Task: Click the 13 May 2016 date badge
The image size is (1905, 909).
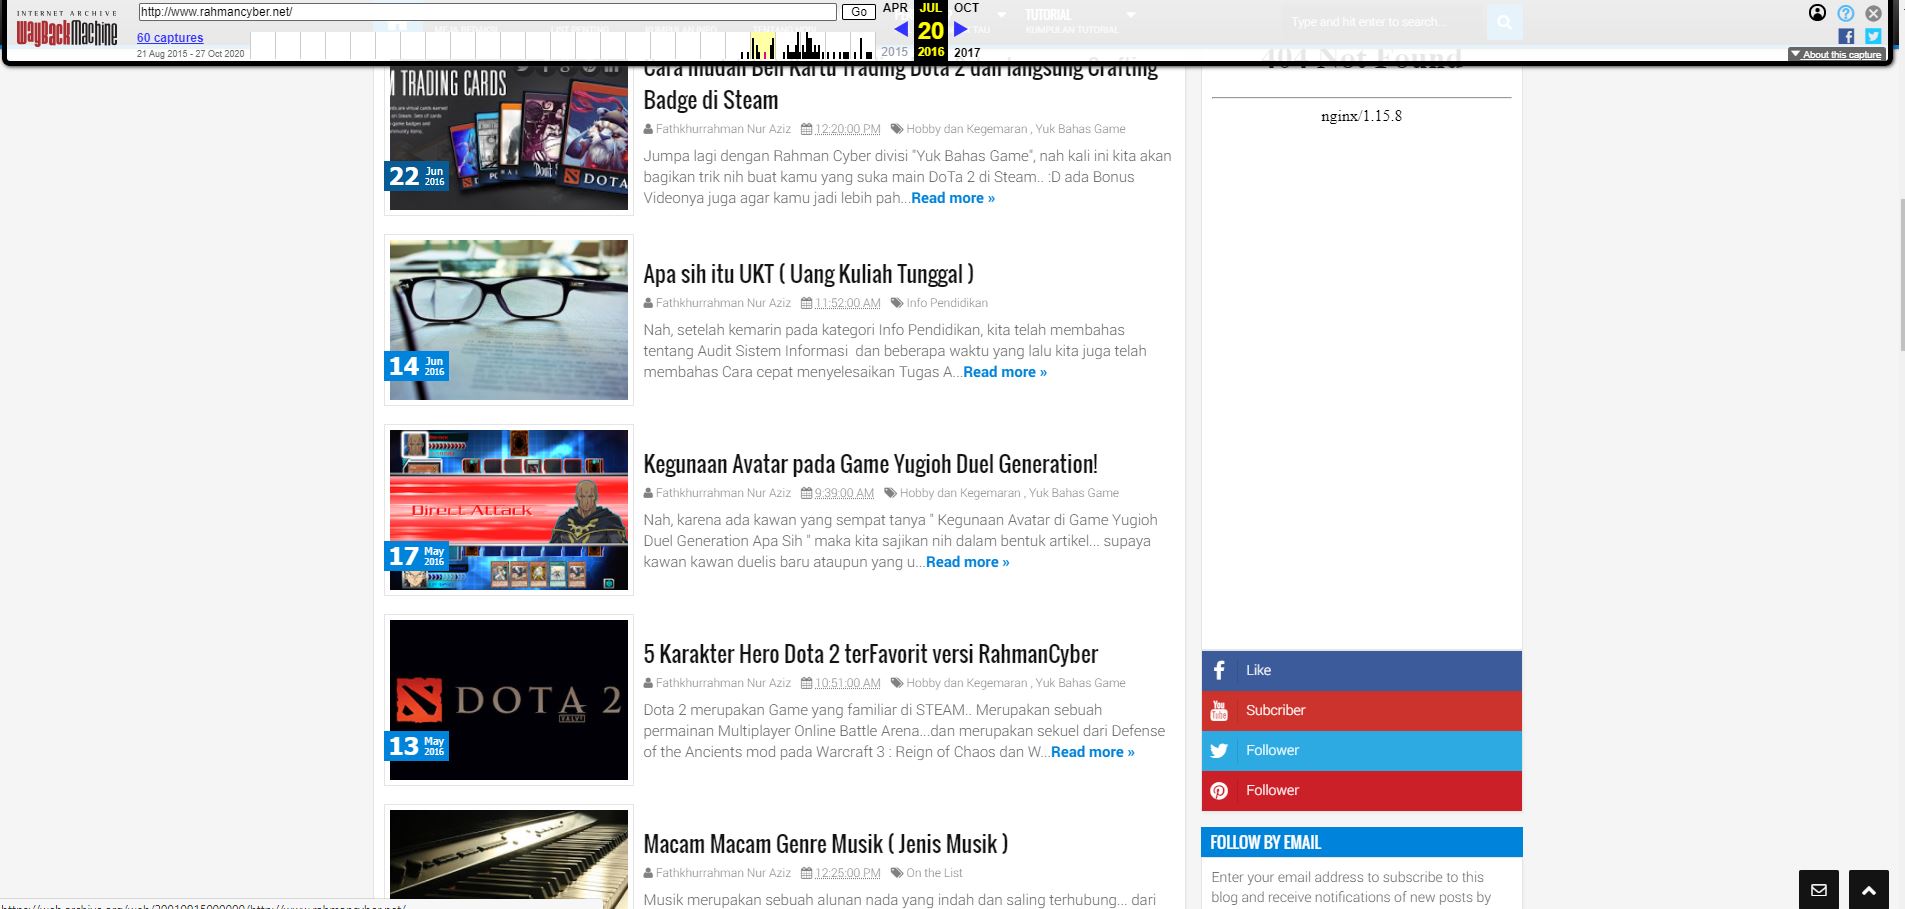Action: [x=417, y=746]
